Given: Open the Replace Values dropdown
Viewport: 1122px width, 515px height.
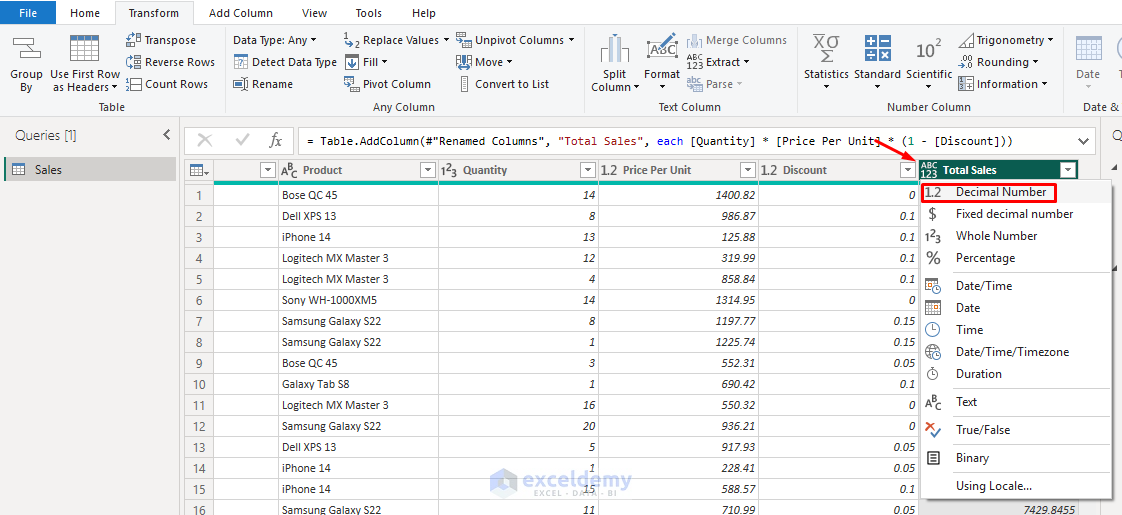Looking at the screenshot, I should click(396, 40).
